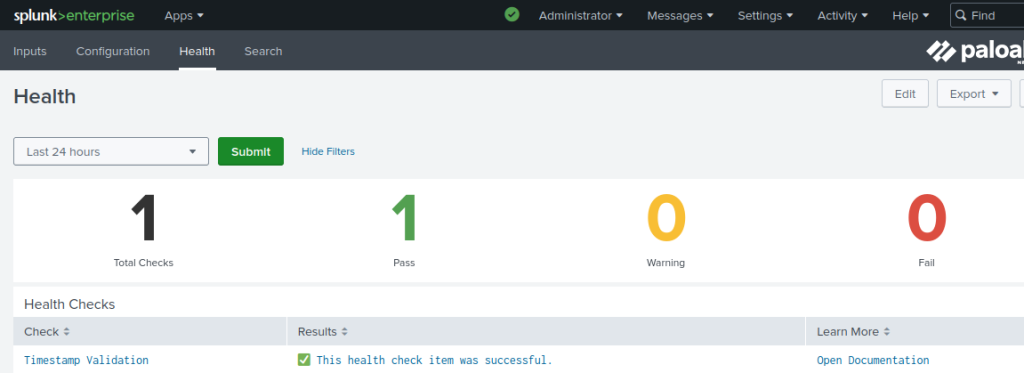
Task: Click the Hide Filters link
Action: click(x=328, y=152)
